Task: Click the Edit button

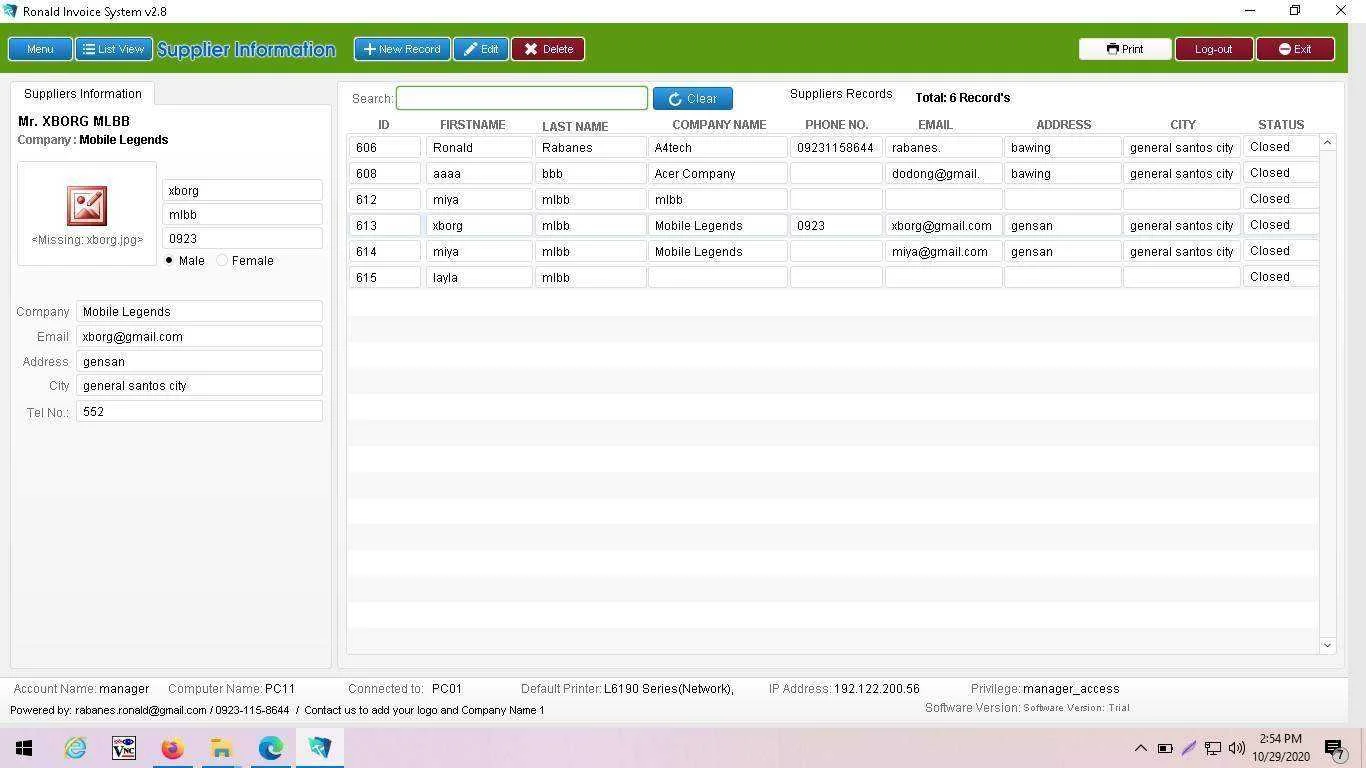Action: 481,49
